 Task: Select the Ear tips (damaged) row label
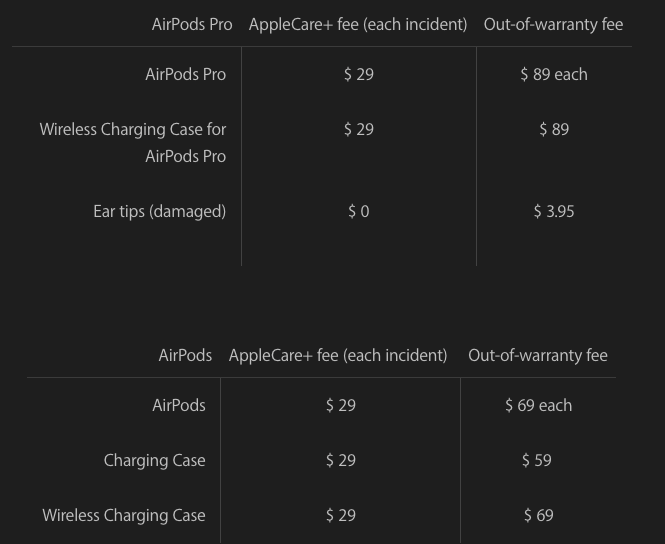(159, 211)
